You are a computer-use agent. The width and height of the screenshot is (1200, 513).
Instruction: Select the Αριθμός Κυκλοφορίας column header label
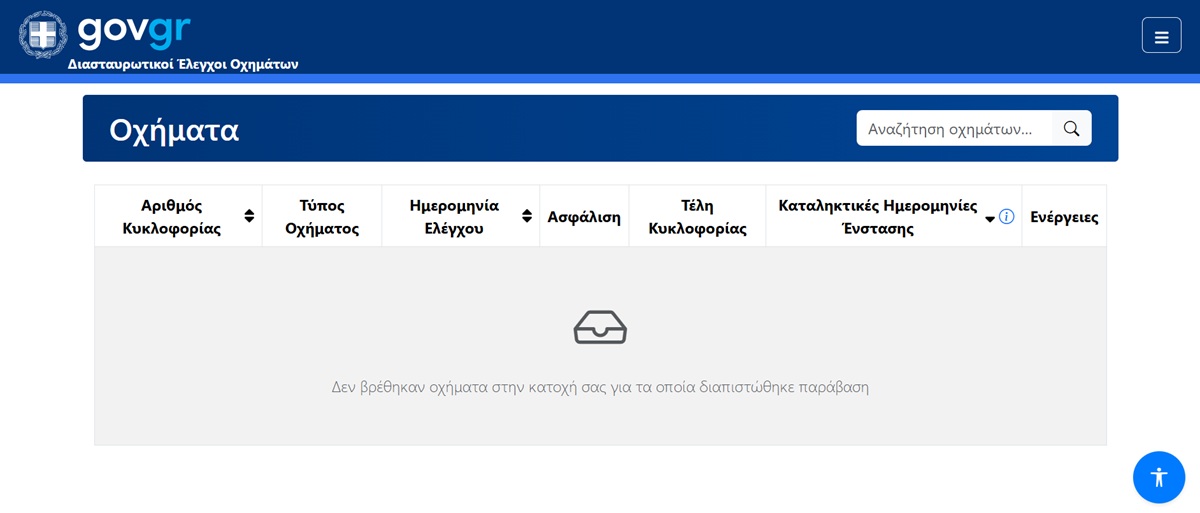[172, 216]
